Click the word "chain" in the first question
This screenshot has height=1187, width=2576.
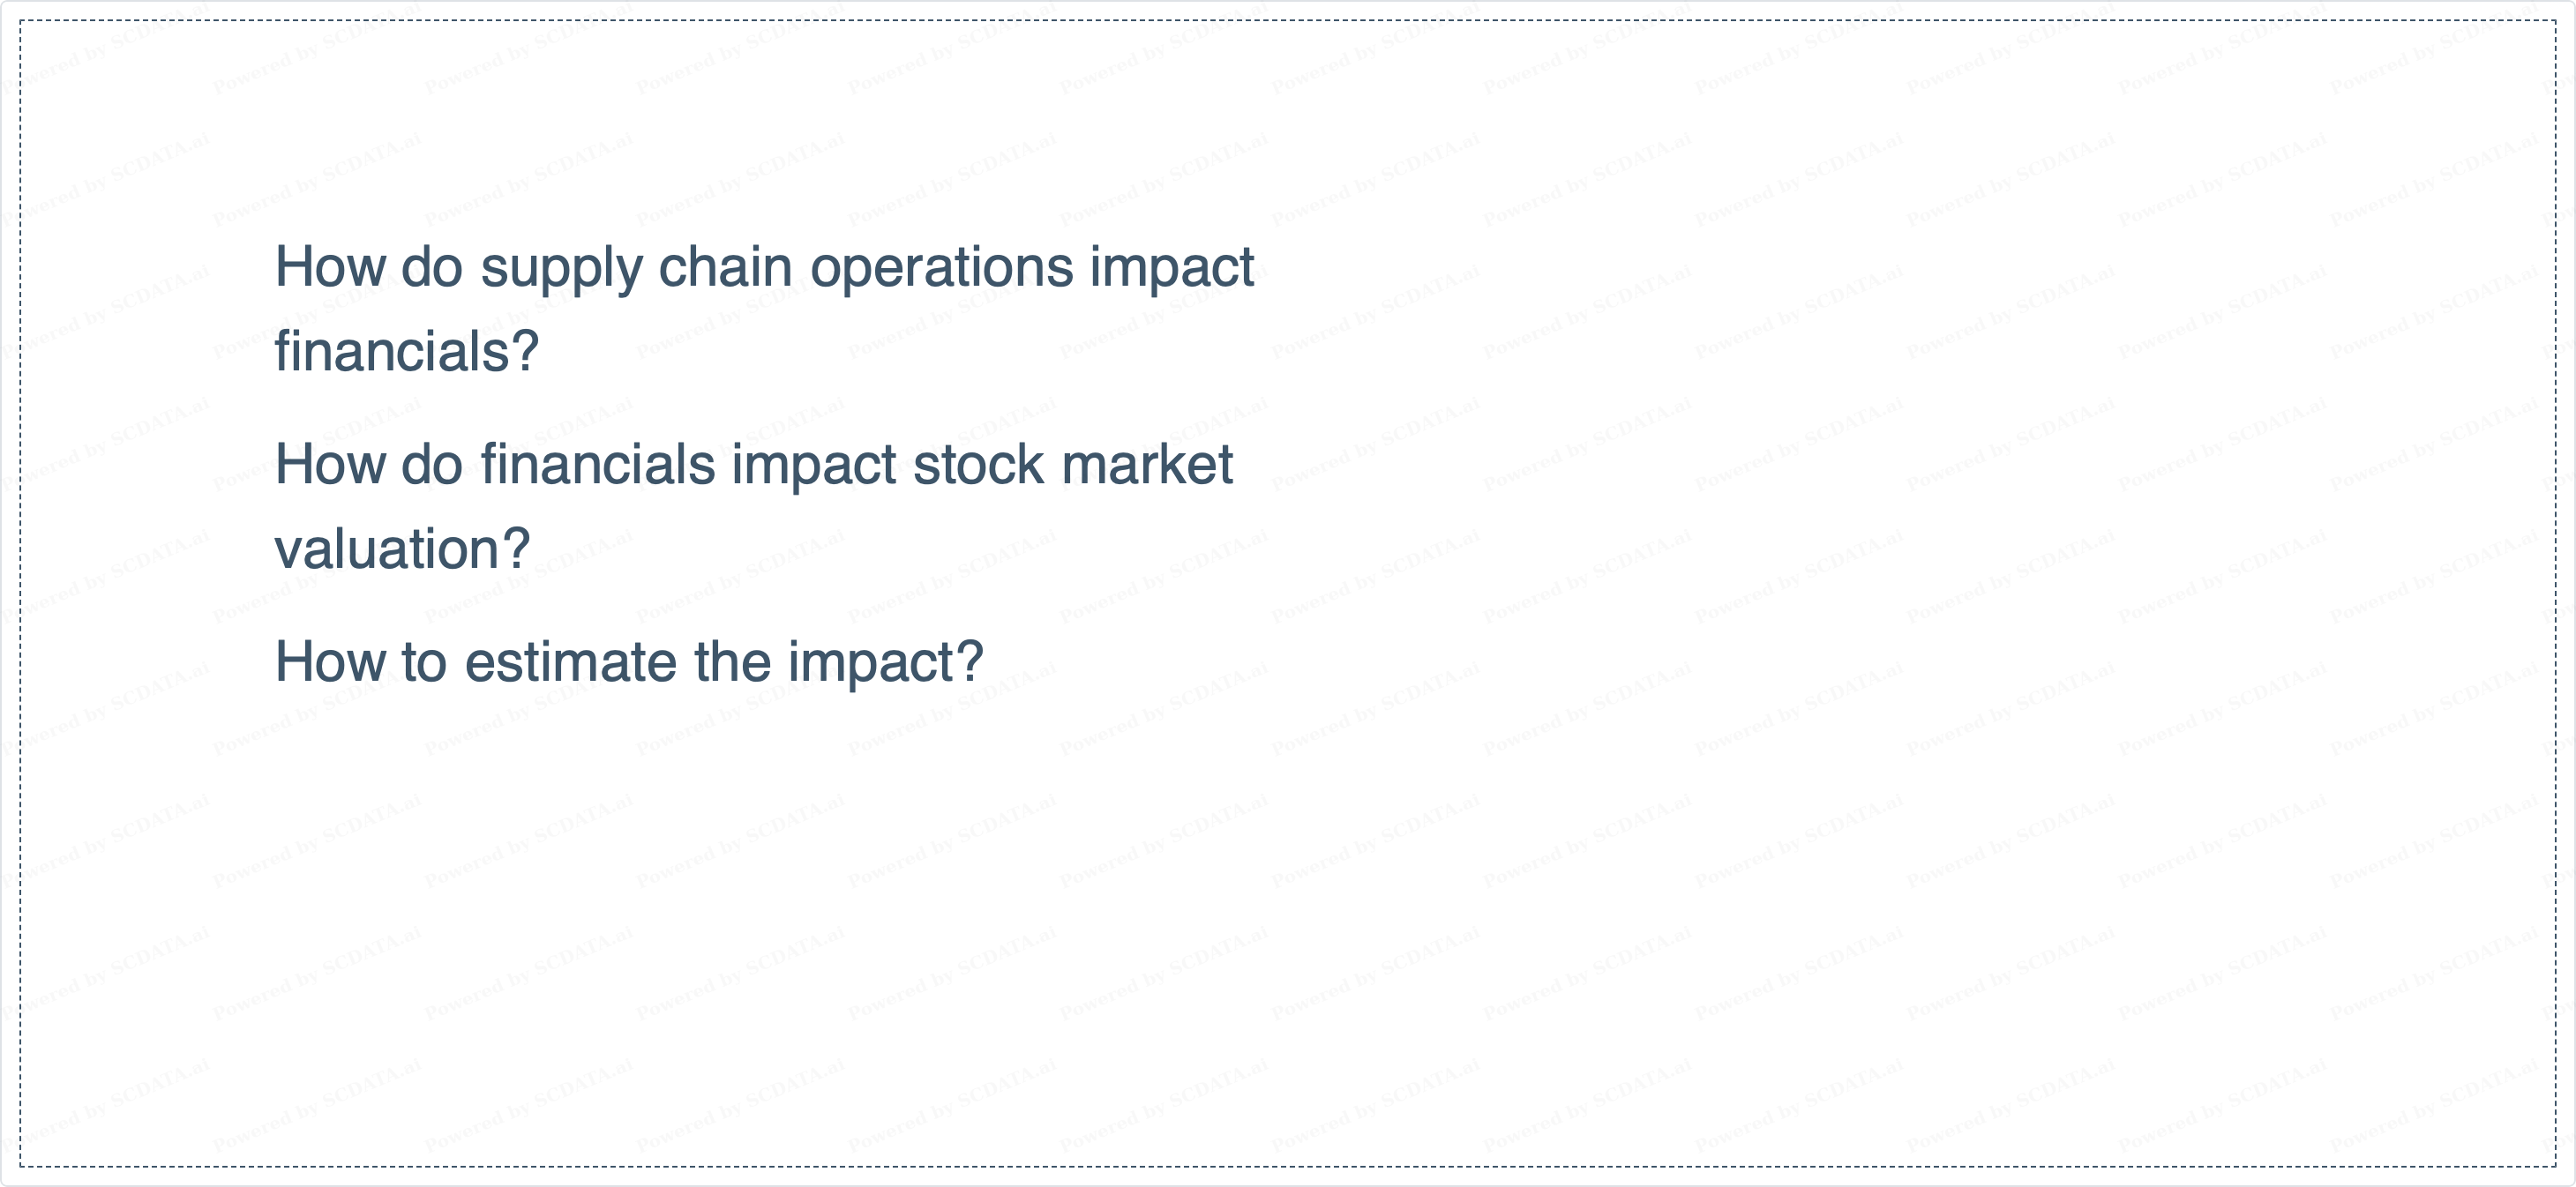point(725,267)
